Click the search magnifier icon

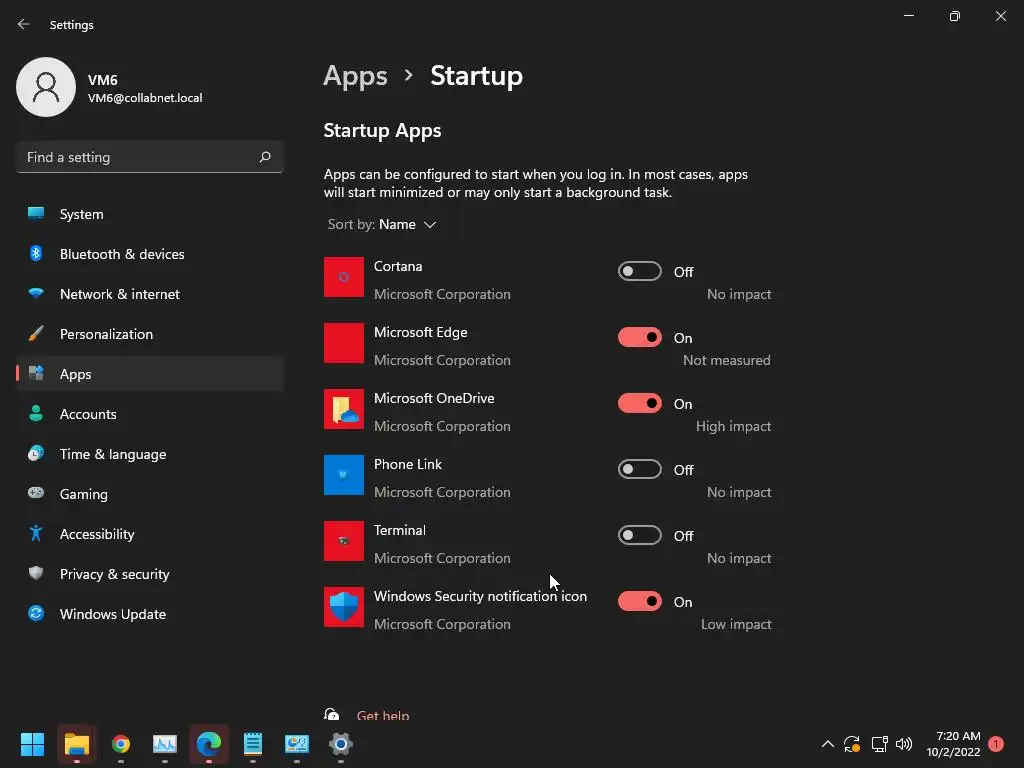point(264,157)
